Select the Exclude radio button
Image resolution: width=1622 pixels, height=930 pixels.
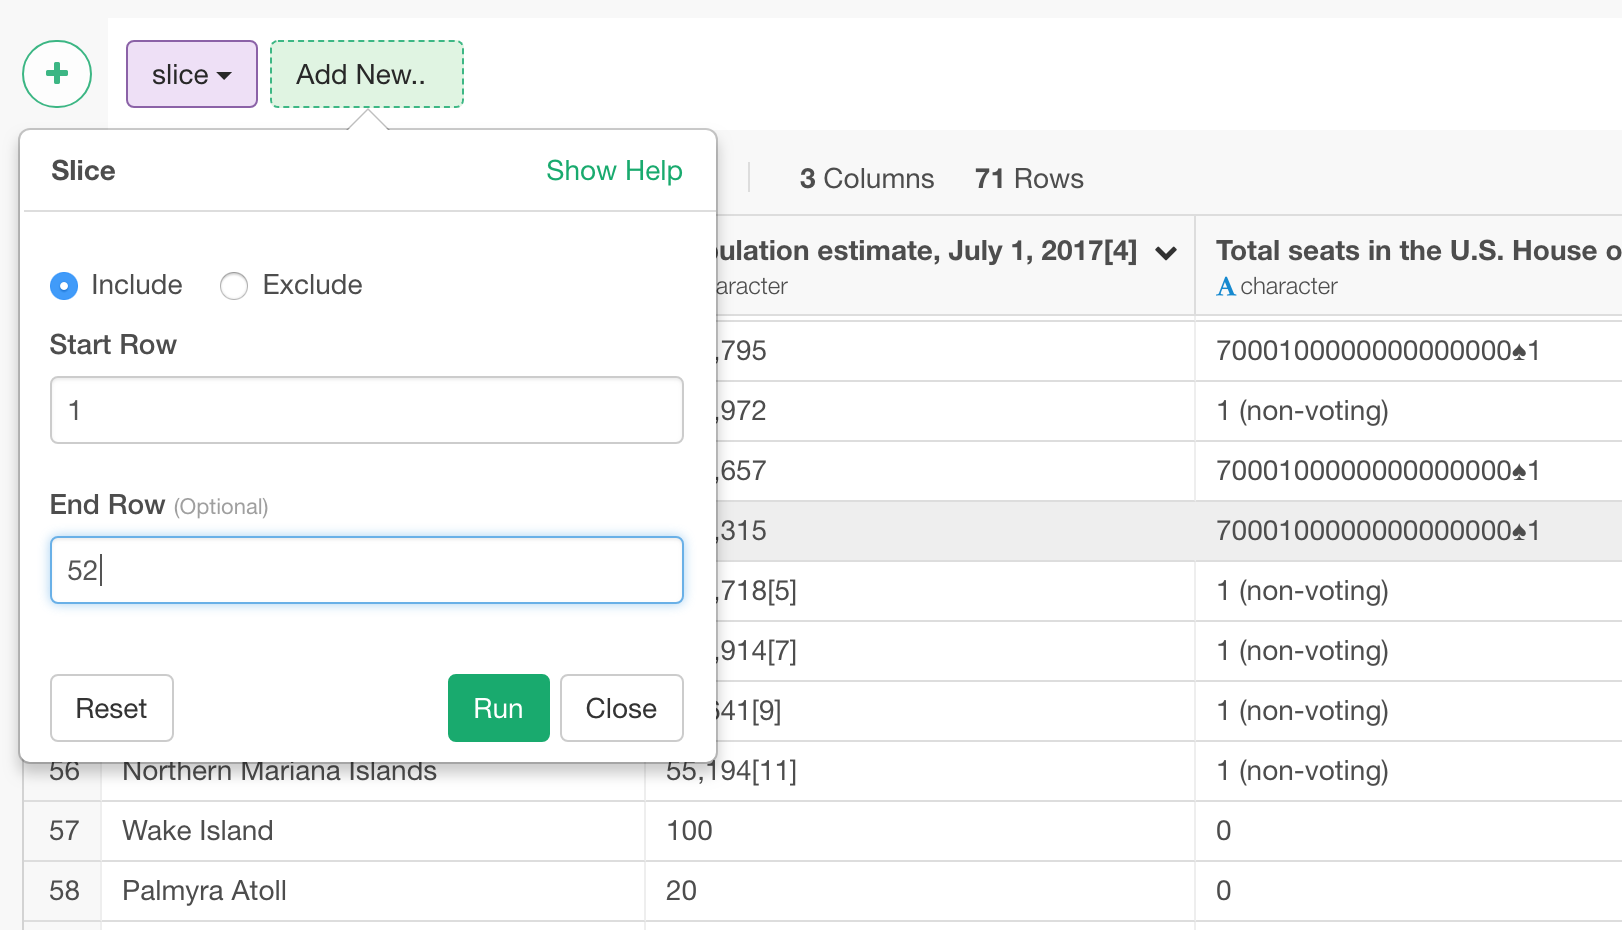point(234,285)
